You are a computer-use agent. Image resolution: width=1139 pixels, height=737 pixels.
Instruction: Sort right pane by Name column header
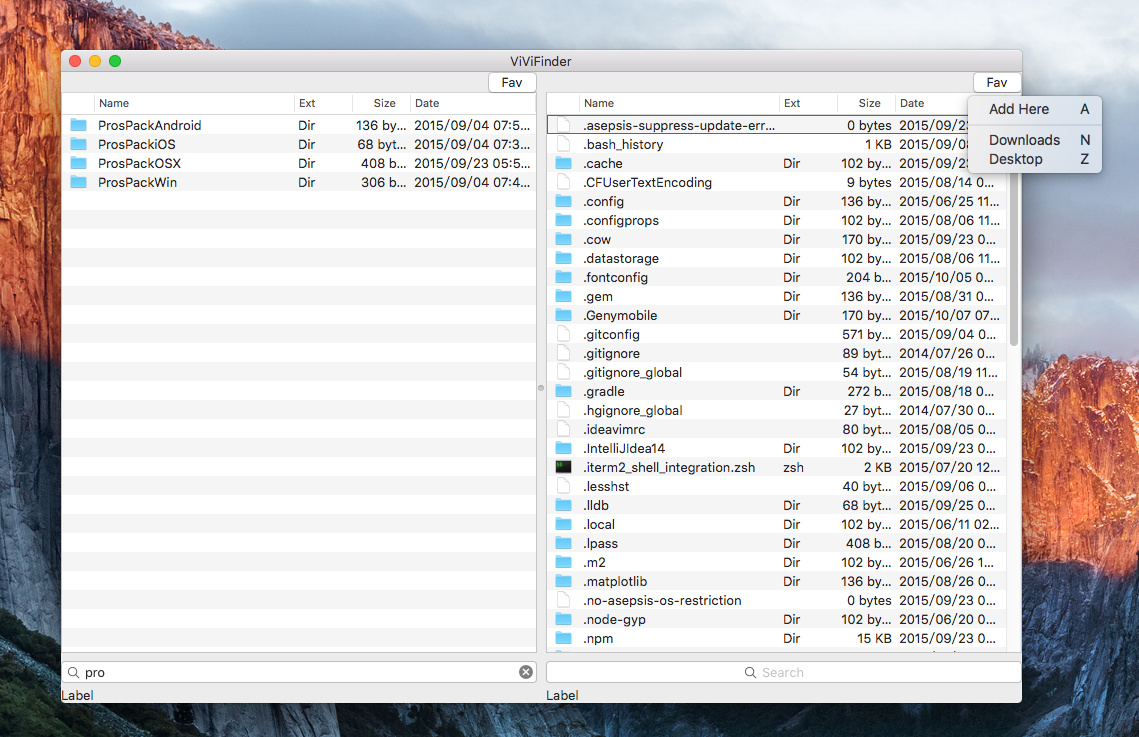coord(679,103)
